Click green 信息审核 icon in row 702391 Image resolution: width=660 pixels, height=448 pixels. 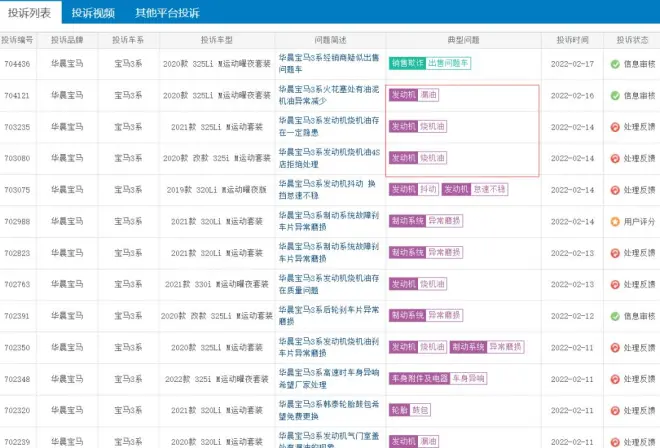click(x=615, y=316)
